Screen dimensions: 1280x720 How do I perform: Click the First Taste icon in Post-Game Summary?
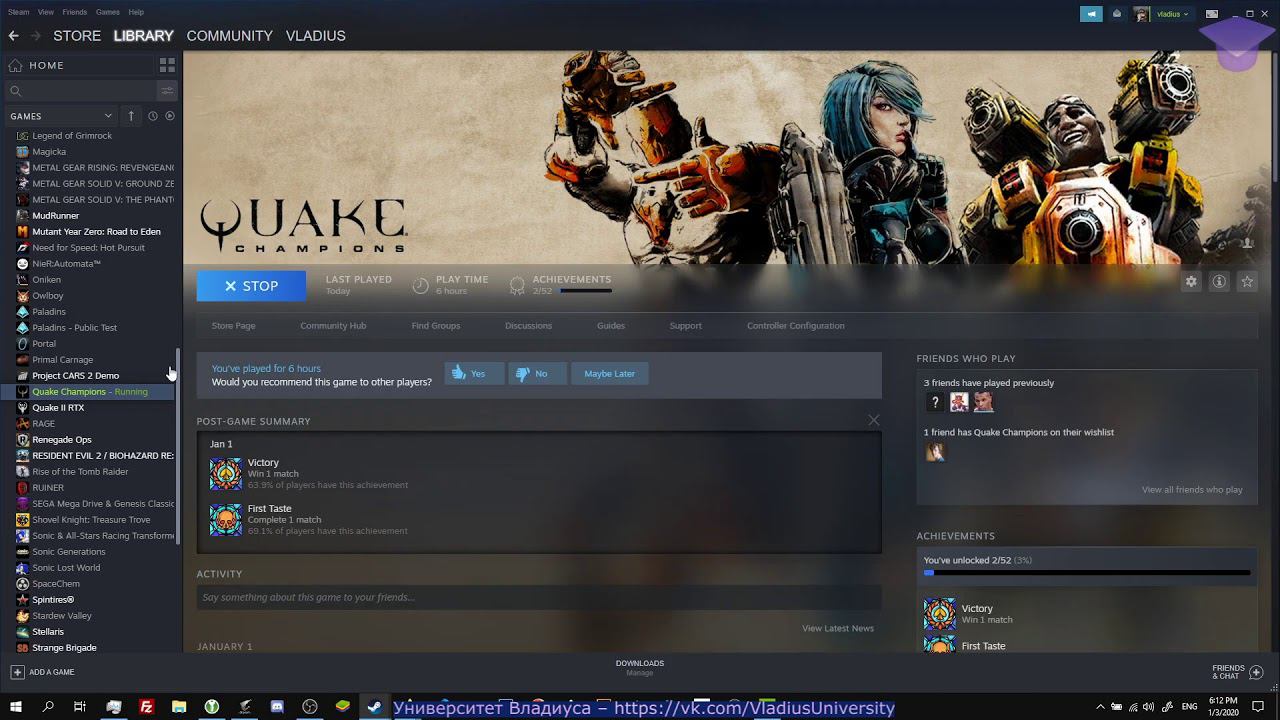tap(226, 520)
